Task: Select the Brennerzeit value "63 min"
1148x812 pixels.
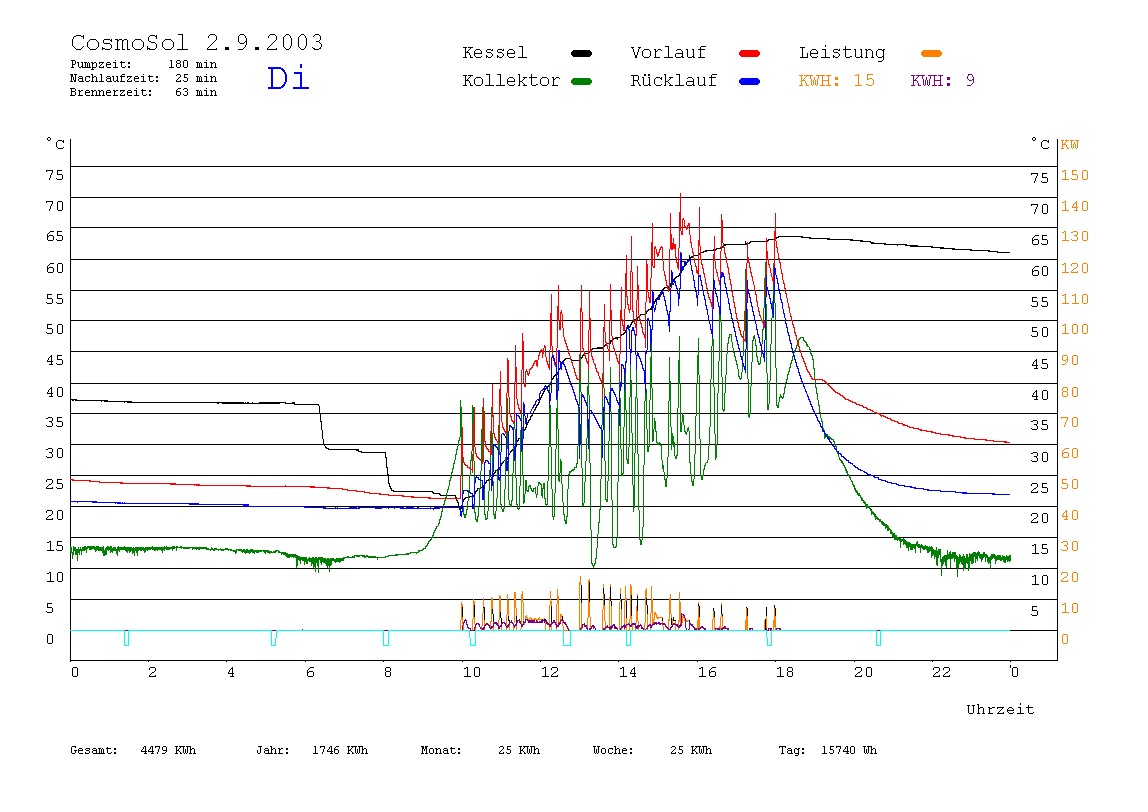Action: [196, 92]
